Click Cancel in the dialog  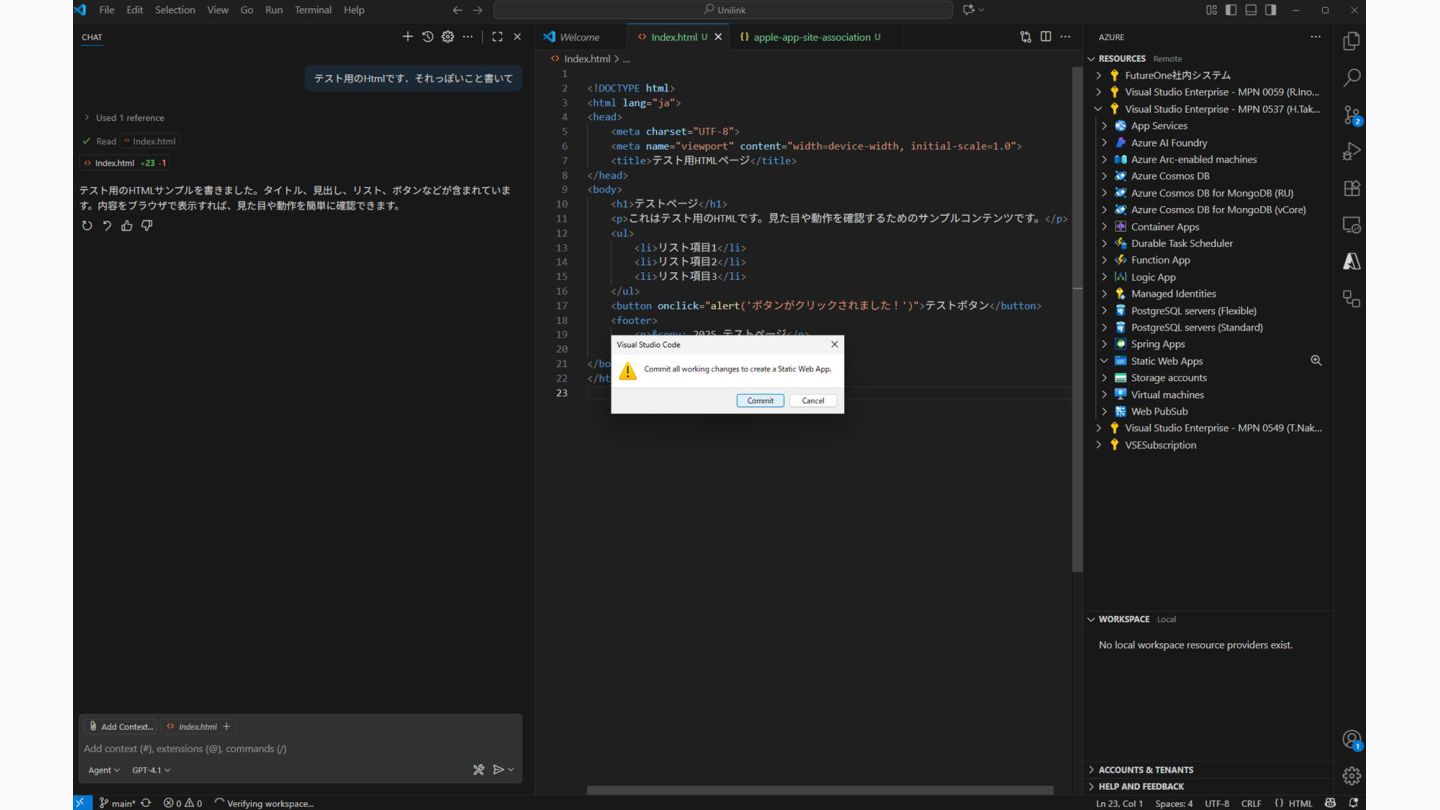813,400
